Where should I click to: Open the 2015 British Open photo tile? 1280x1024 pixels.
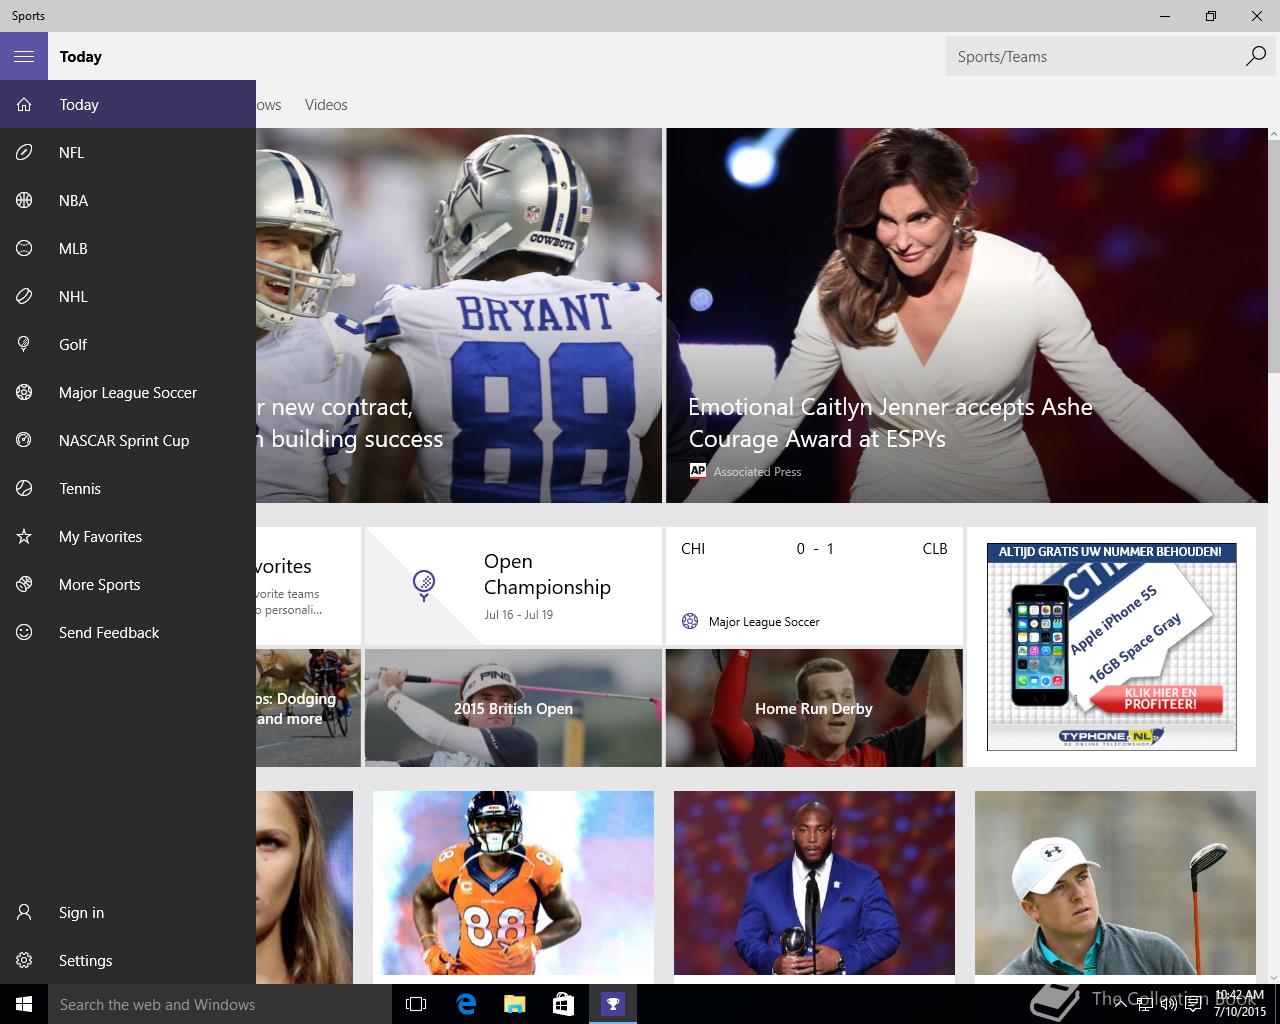[513, 708]
